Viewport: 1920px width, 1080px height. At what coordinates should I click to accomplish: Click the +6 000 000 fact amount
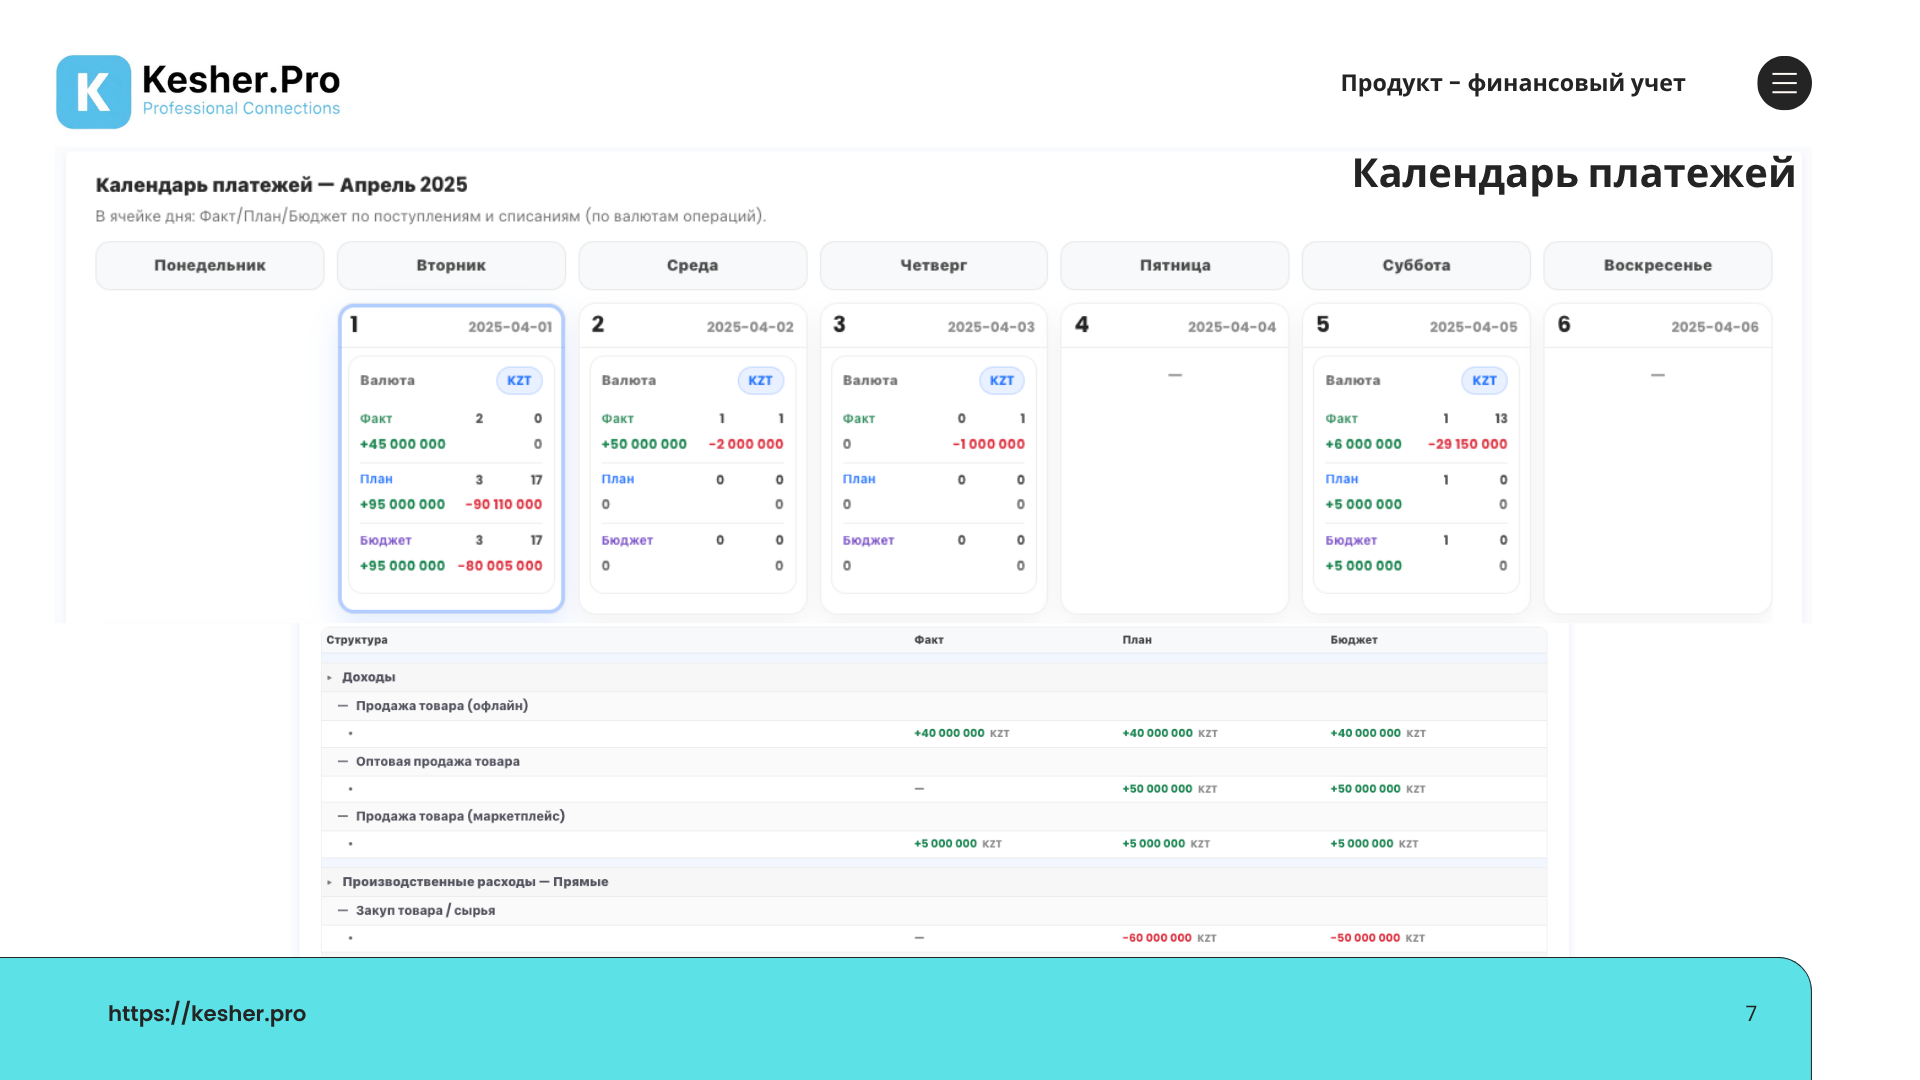[x=1364, y=444]
